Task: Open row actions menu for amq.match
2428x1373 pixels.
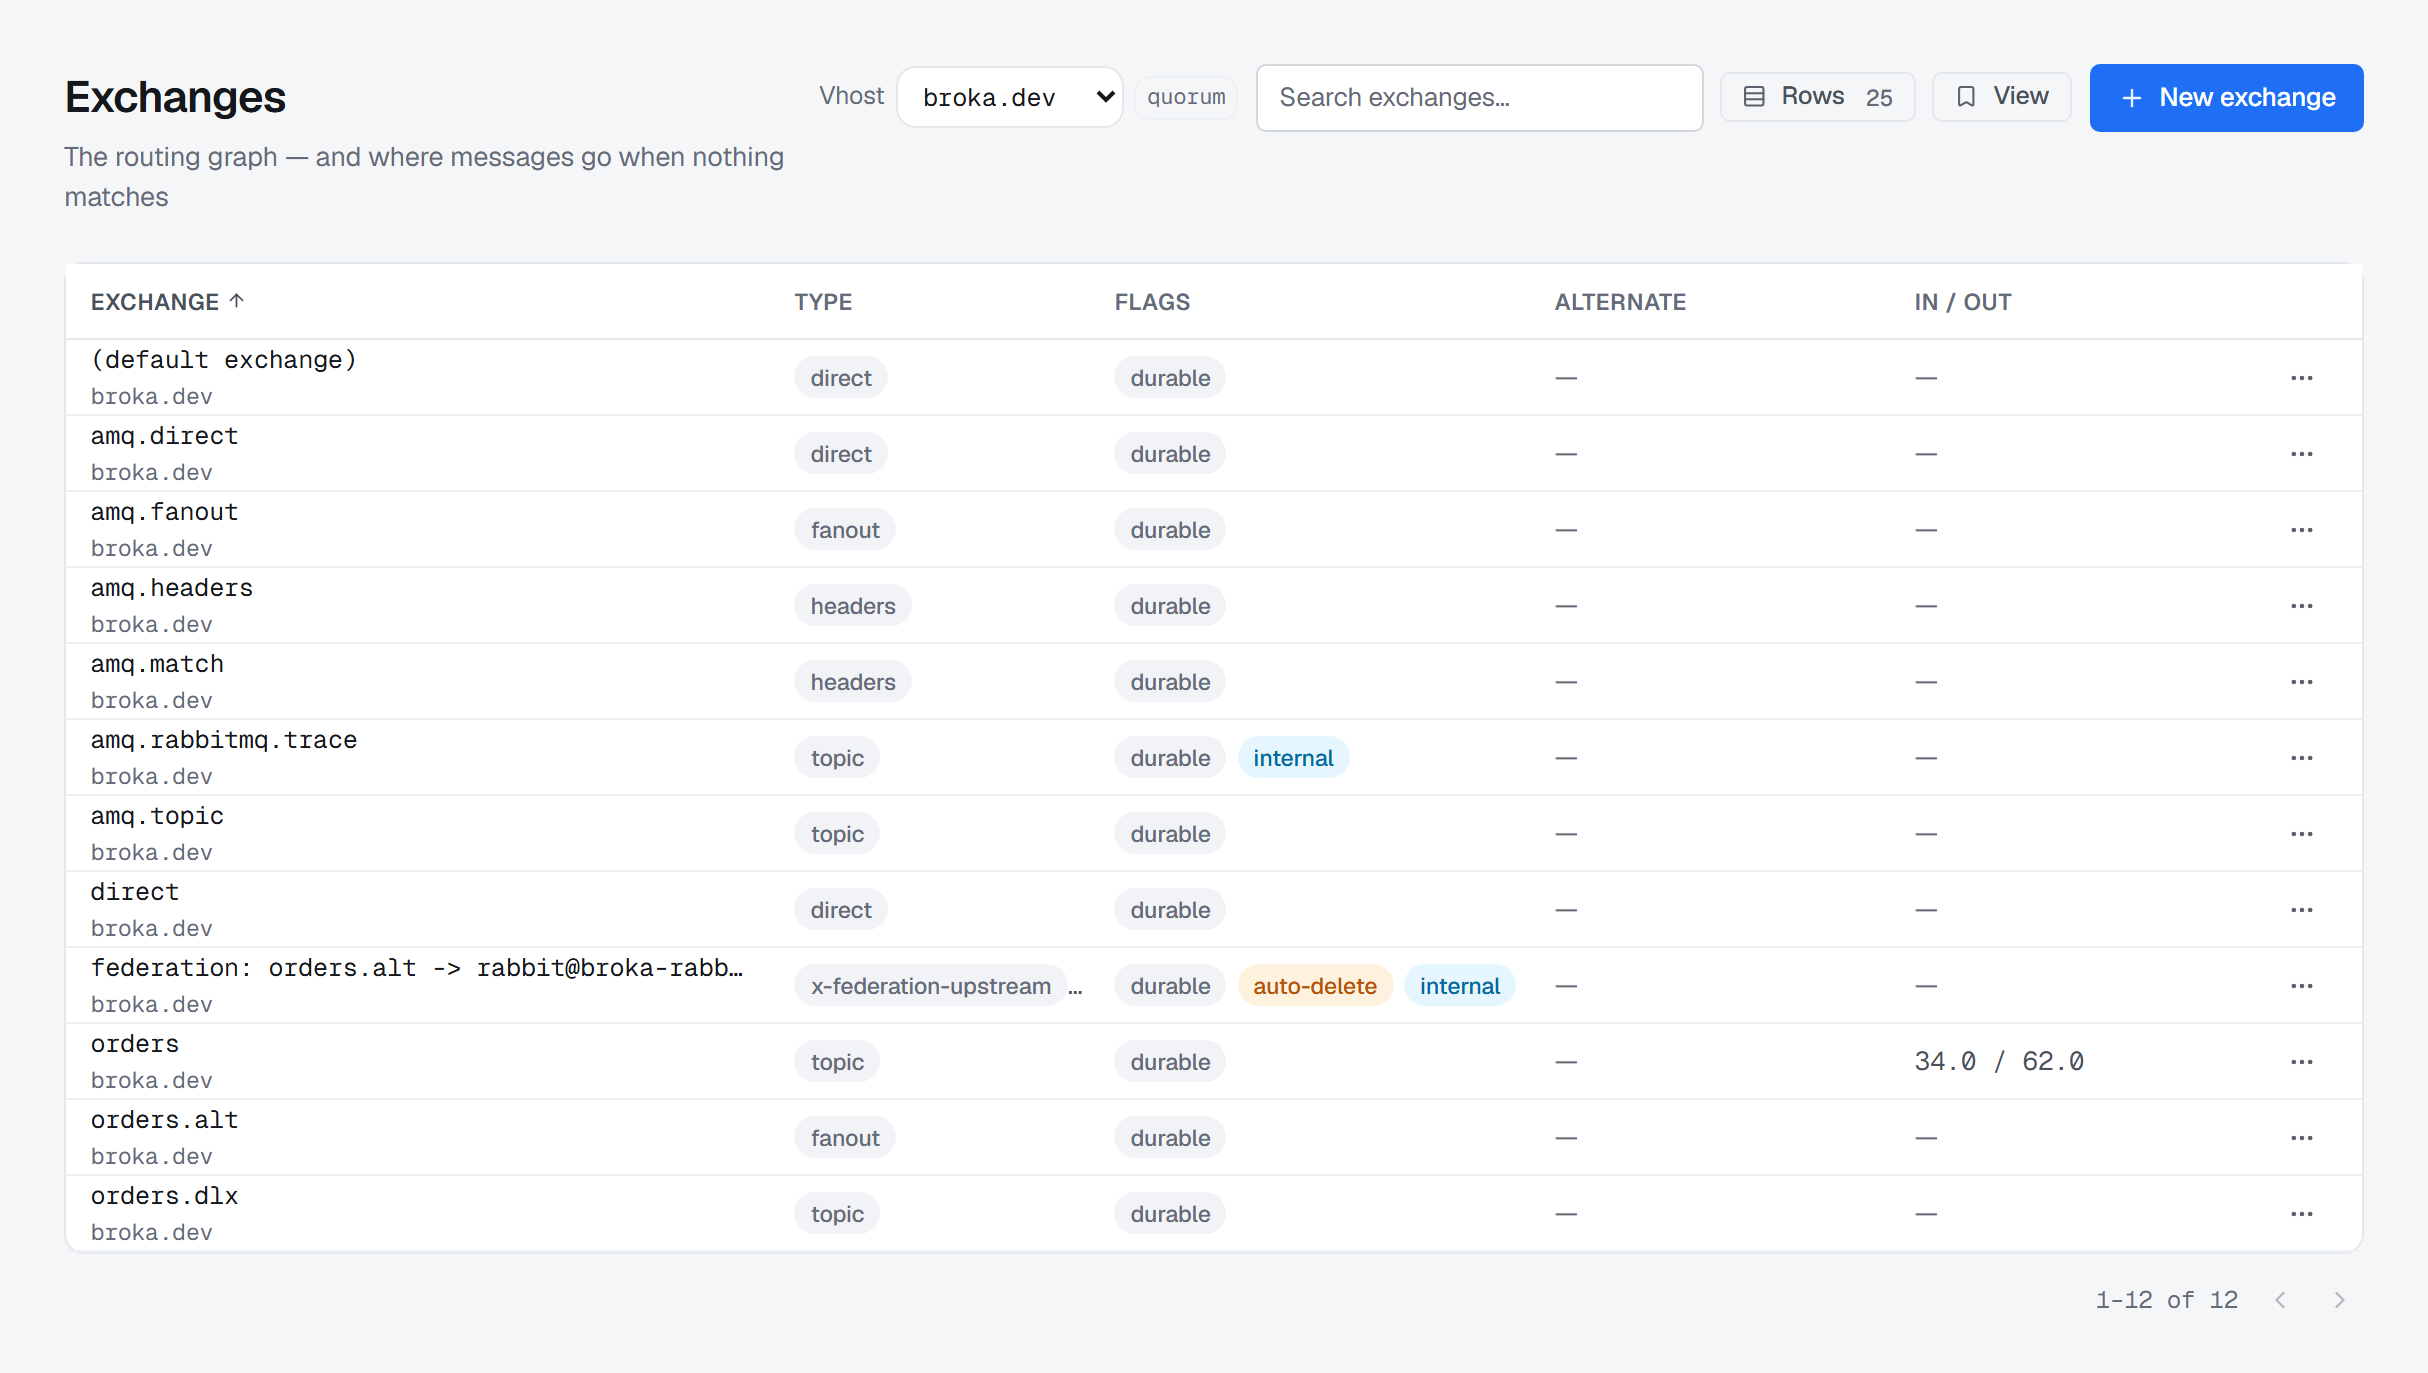Action: [x=2301, y=682]
